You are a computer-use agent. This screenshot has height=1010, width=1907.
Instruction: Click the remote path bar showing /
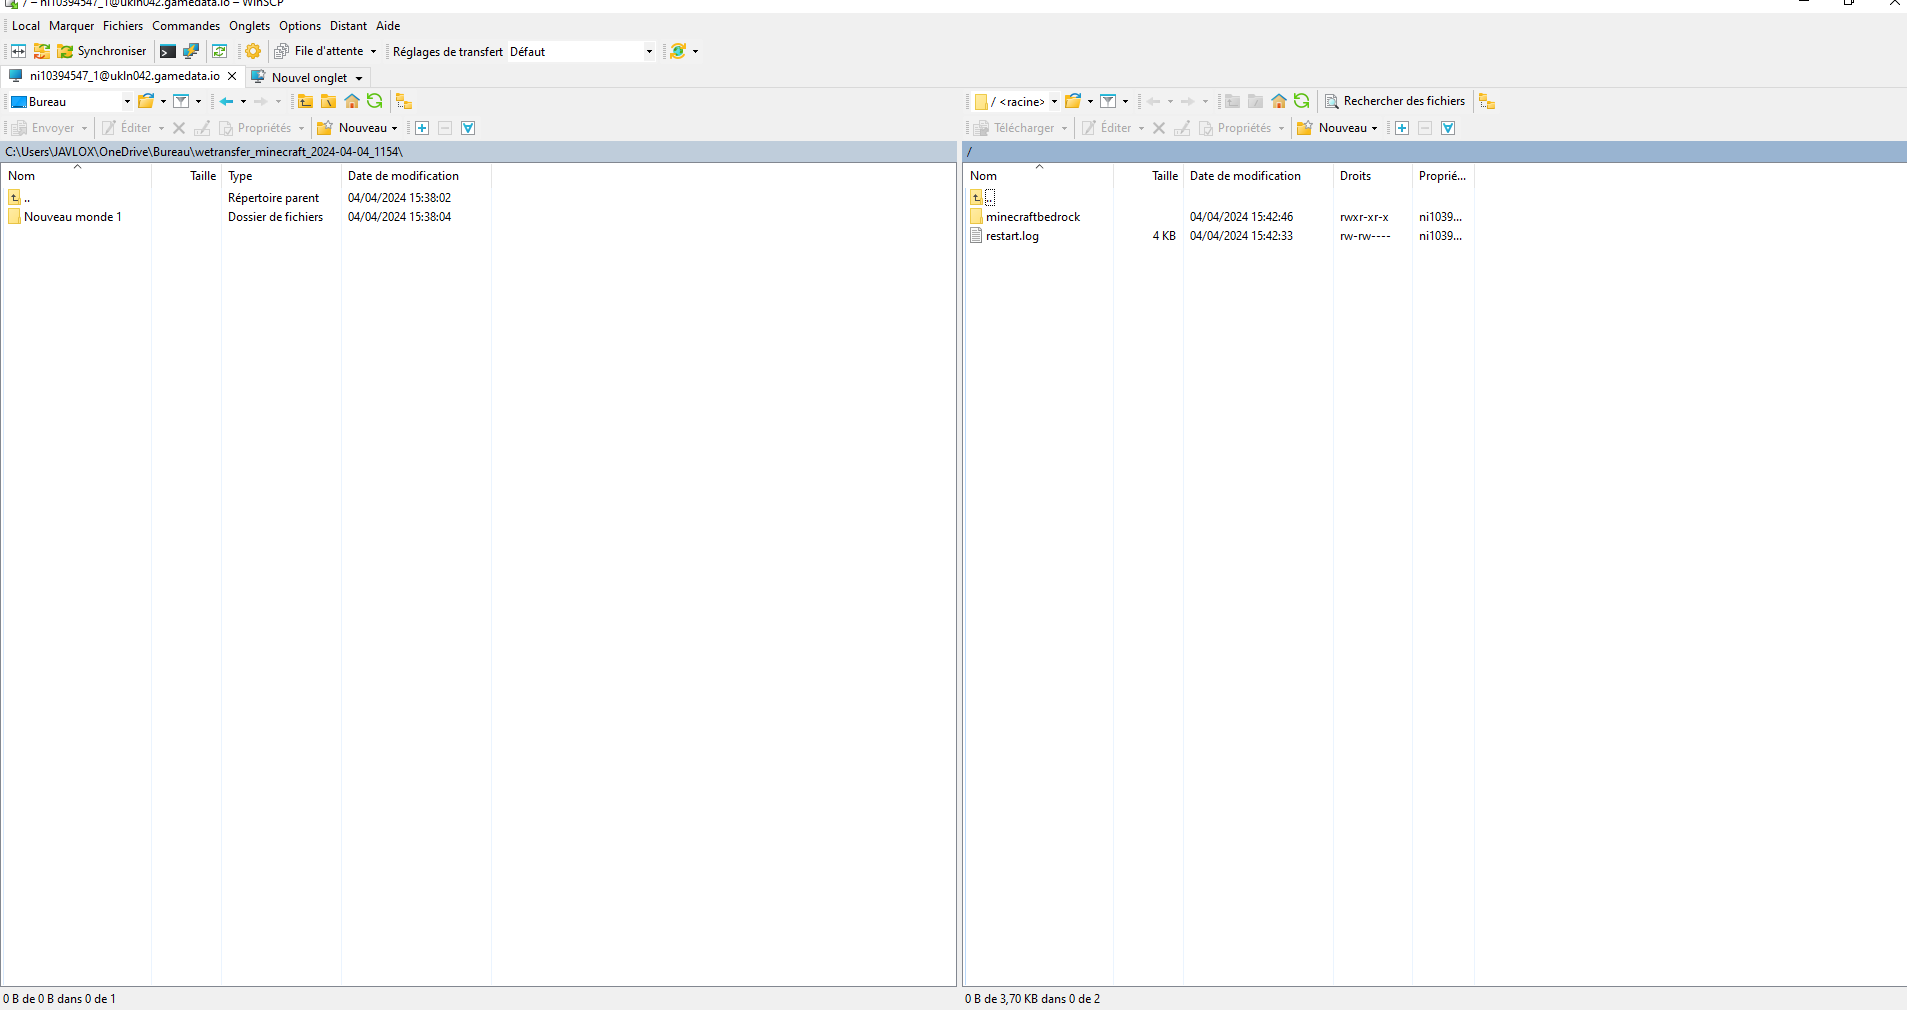tap(1434, 152)
